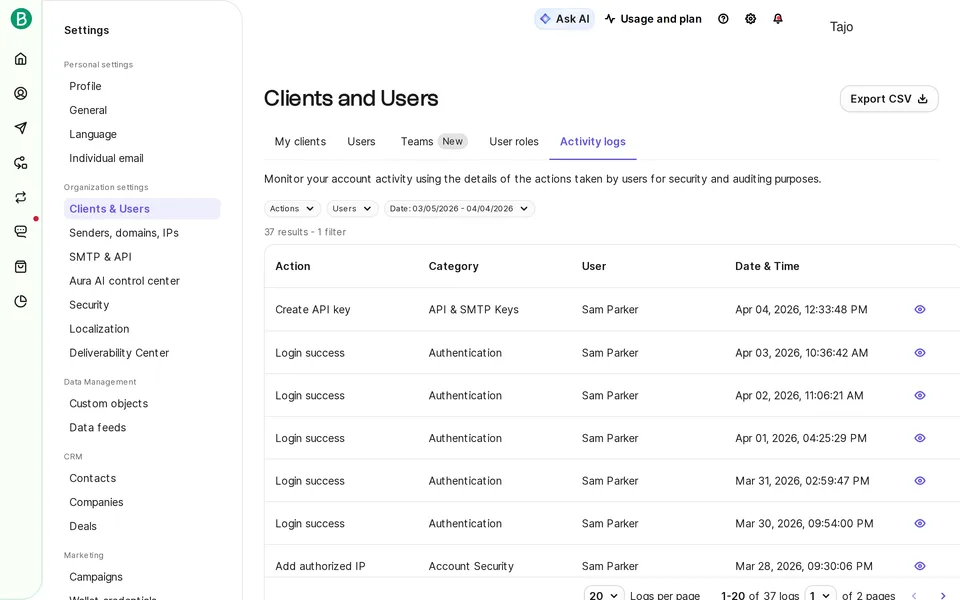Export activity logs as CSV
Viewport: 960px width, 600px height.
click(x=889, y=99)
